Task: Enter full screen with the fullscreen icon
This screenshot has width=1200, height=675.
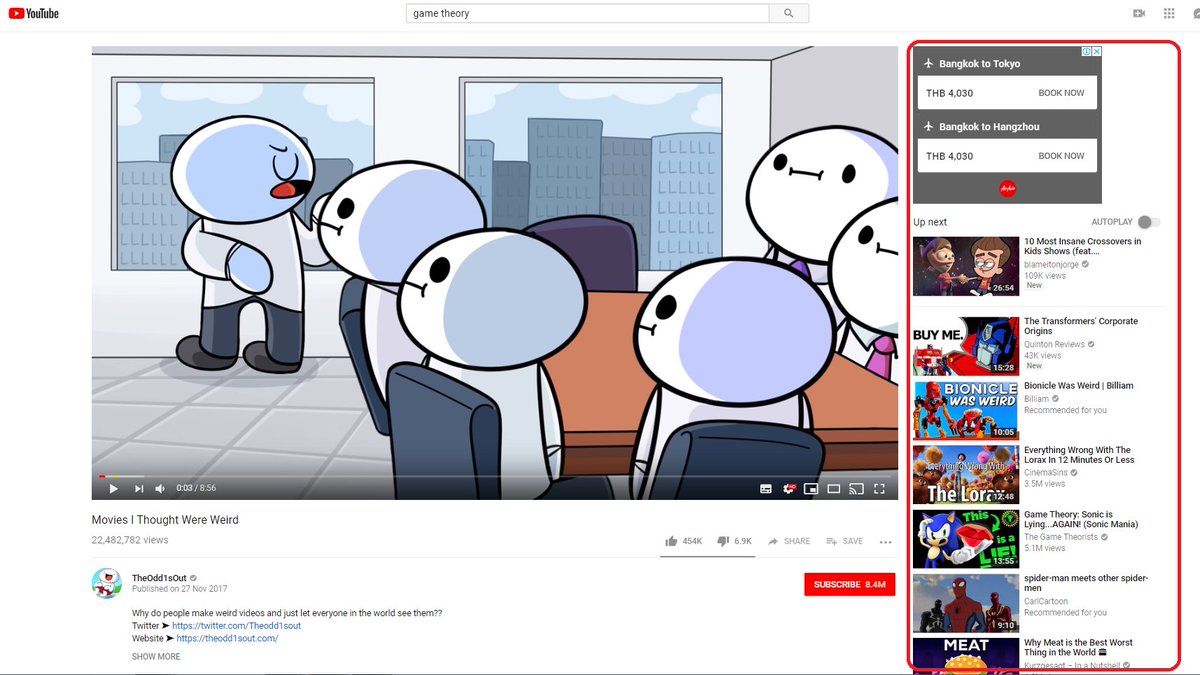Action: coord(880,489)
